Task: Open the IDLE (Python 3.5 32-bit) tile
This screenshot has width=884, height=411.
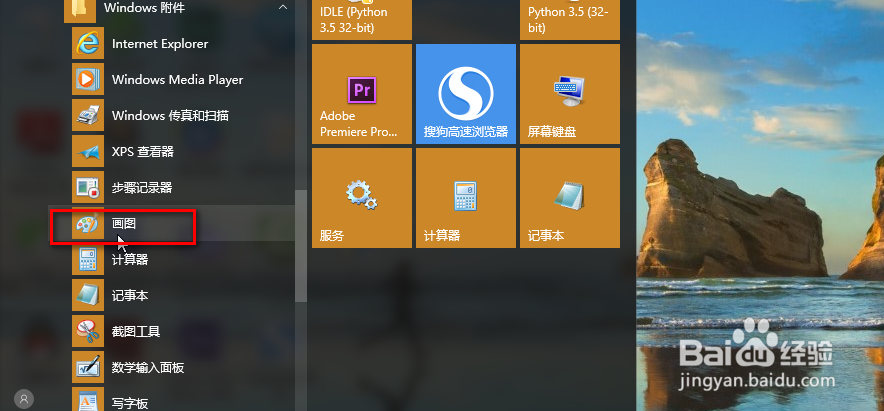Action: 362,20
